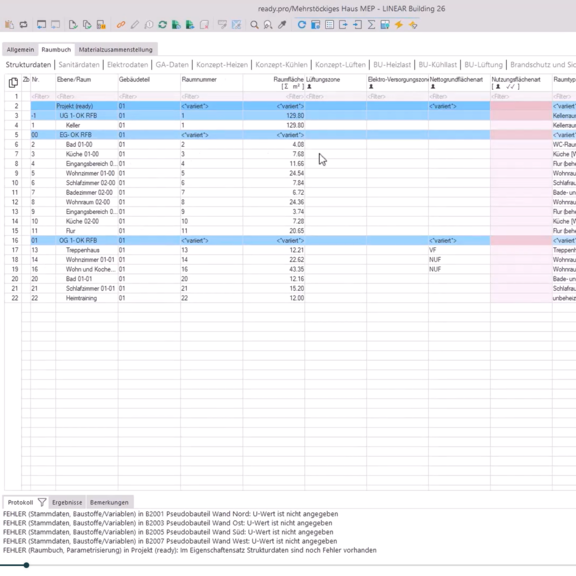Click the magnifying glass search icon
The image size is (576, 576).
click(254, 25)
